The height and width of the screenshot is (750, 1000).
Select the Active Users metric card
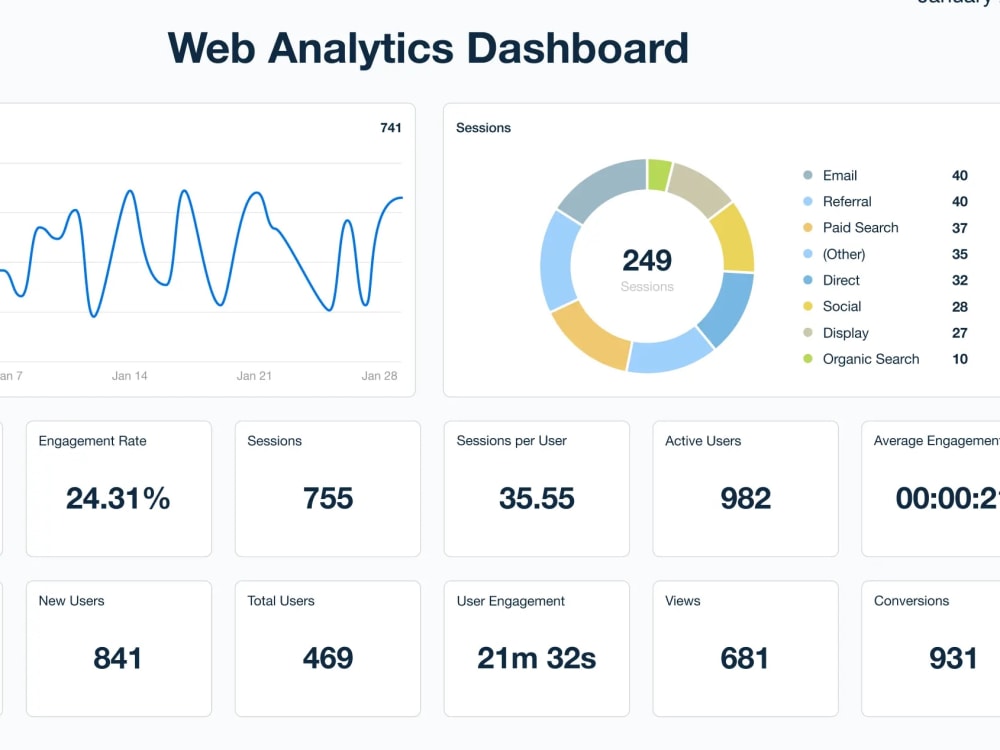[745, 488]
